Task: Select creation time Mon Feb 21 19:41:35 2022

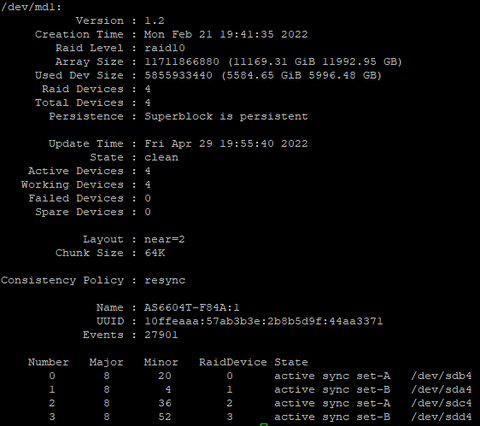Action: coord(226,34)
